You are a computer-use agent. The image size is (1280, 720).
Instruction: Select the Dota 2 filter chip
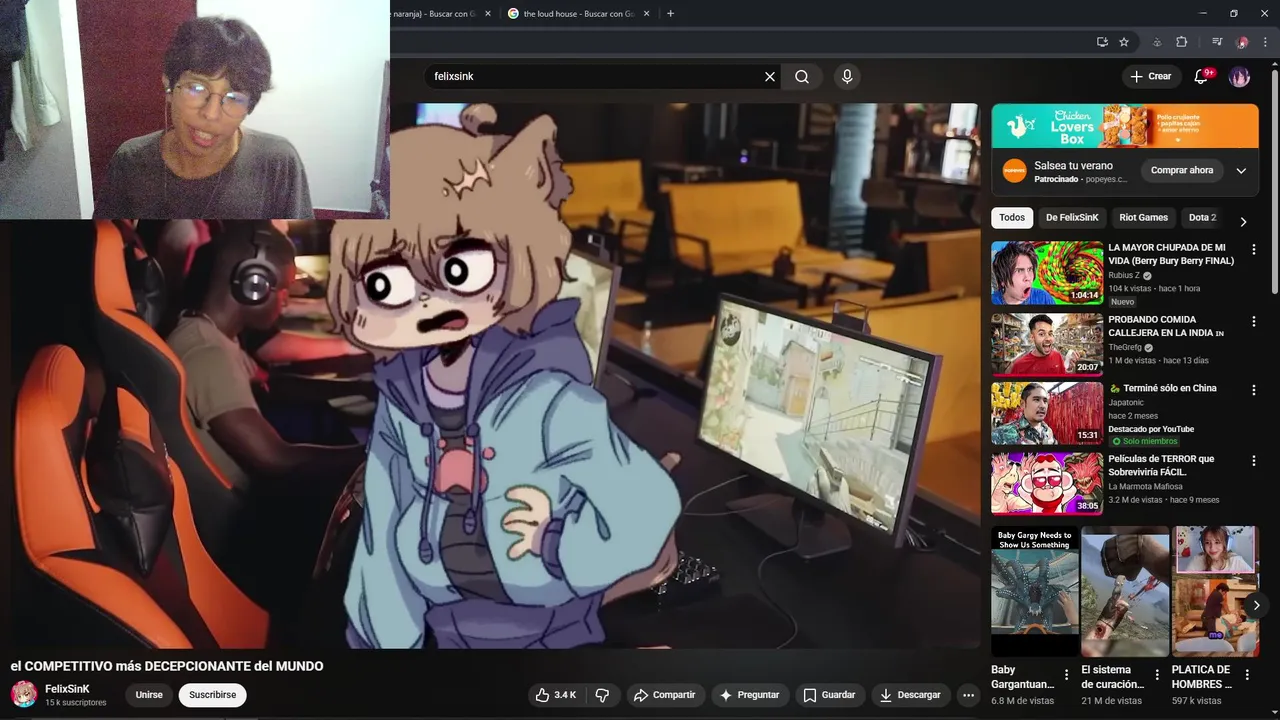pos(1202,218)
